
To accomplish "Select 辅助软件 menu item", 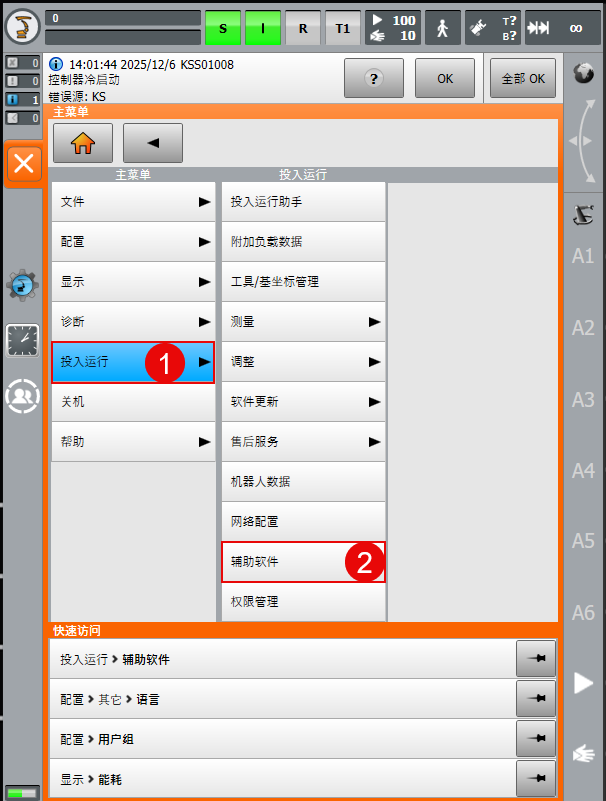I will point(303,562).
